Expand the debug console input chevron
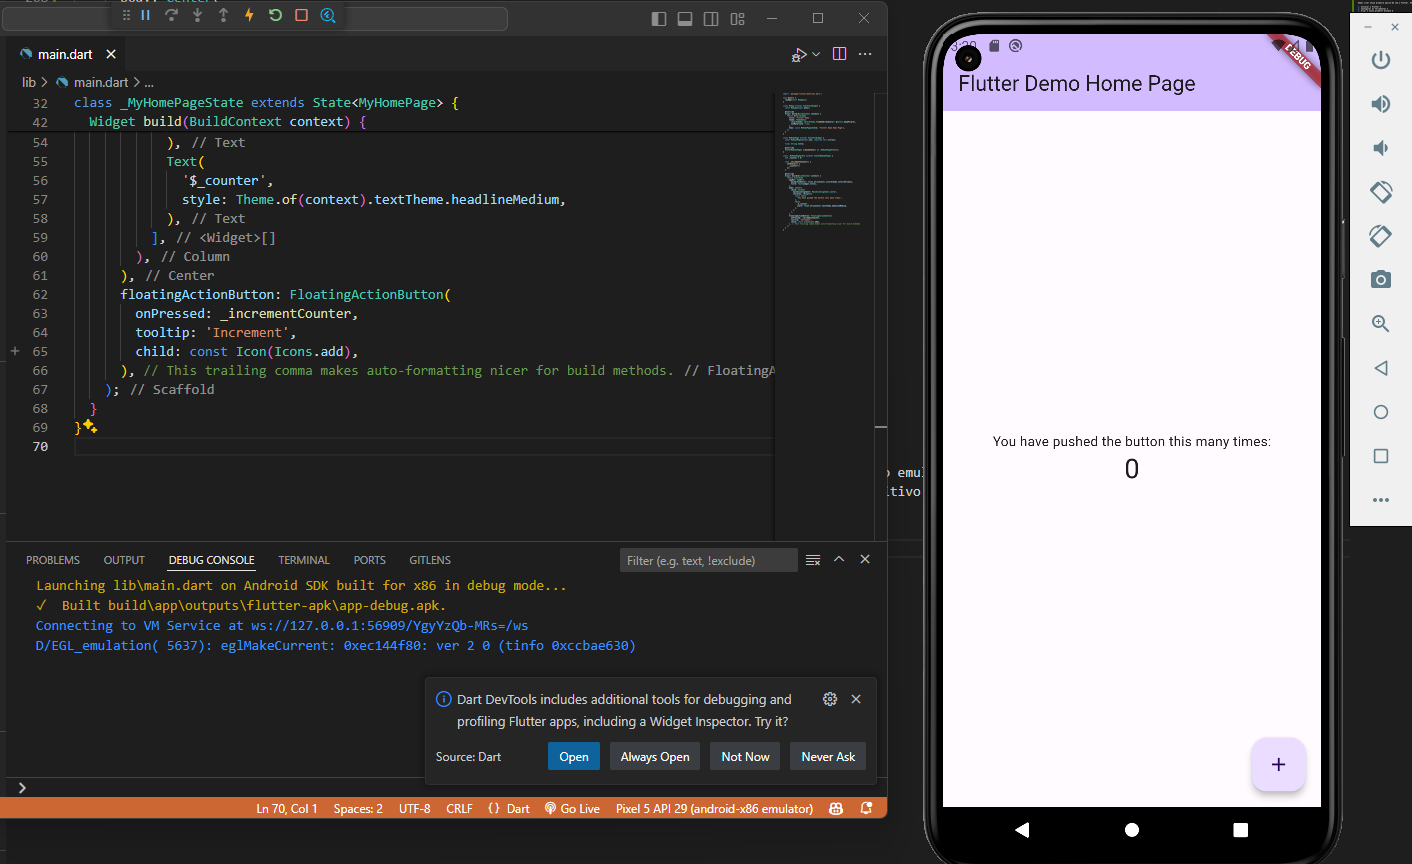This screenshot has height=864, width=1412. point(22,788)
